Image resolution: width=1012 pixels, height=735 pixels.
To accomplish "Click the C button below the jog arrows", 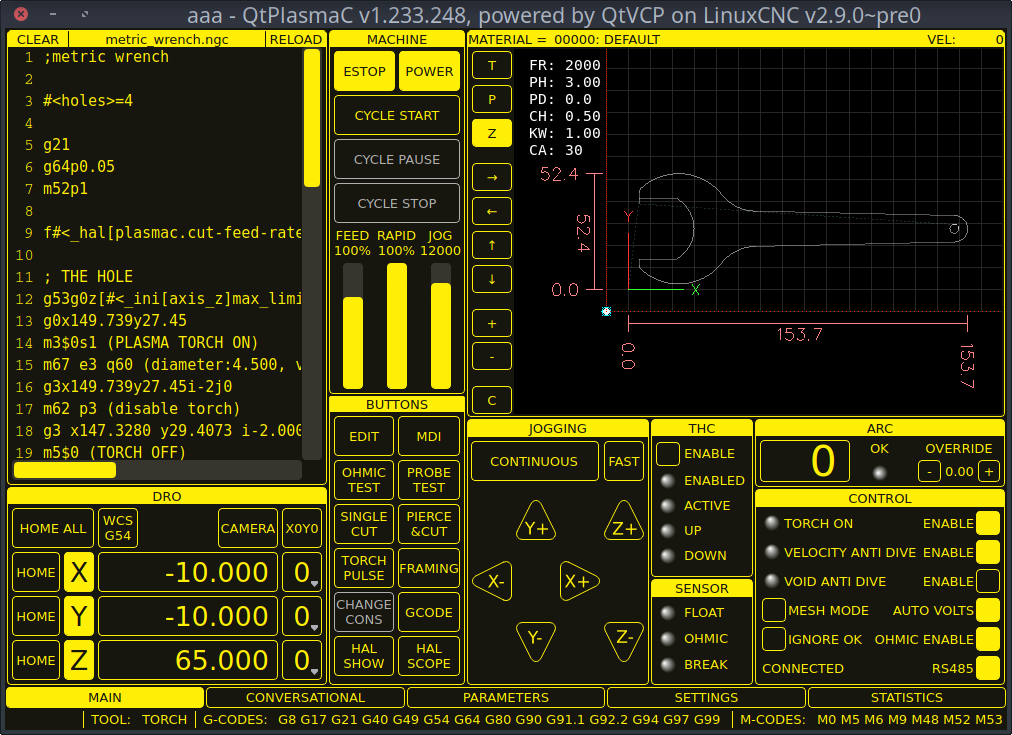I will 491,399.
